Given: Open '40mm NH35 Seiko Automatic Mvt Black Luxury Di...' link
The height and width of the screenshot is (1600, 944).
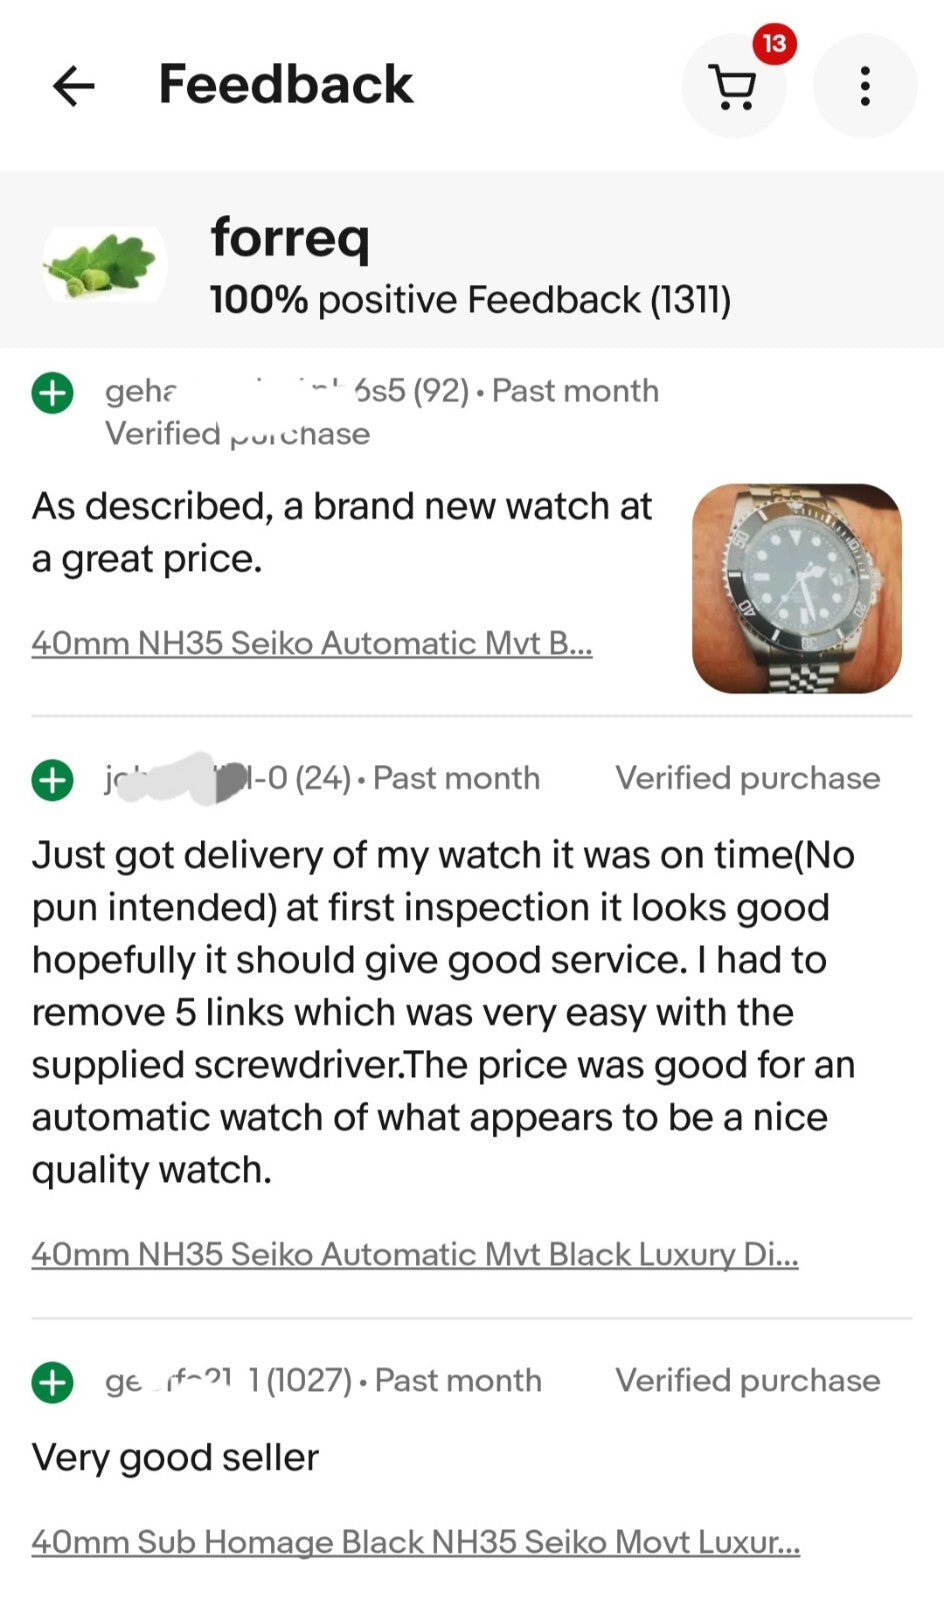Looking at the screenshot, I should 414,1254.
